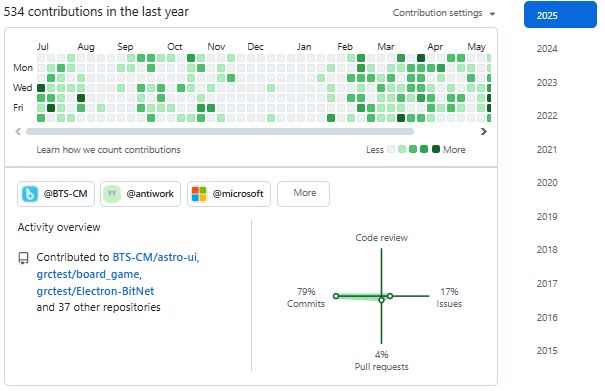This screenshot has height=391, width=605.
Task: Click the repository icon beside Contributed to
Action: (24, 258)
